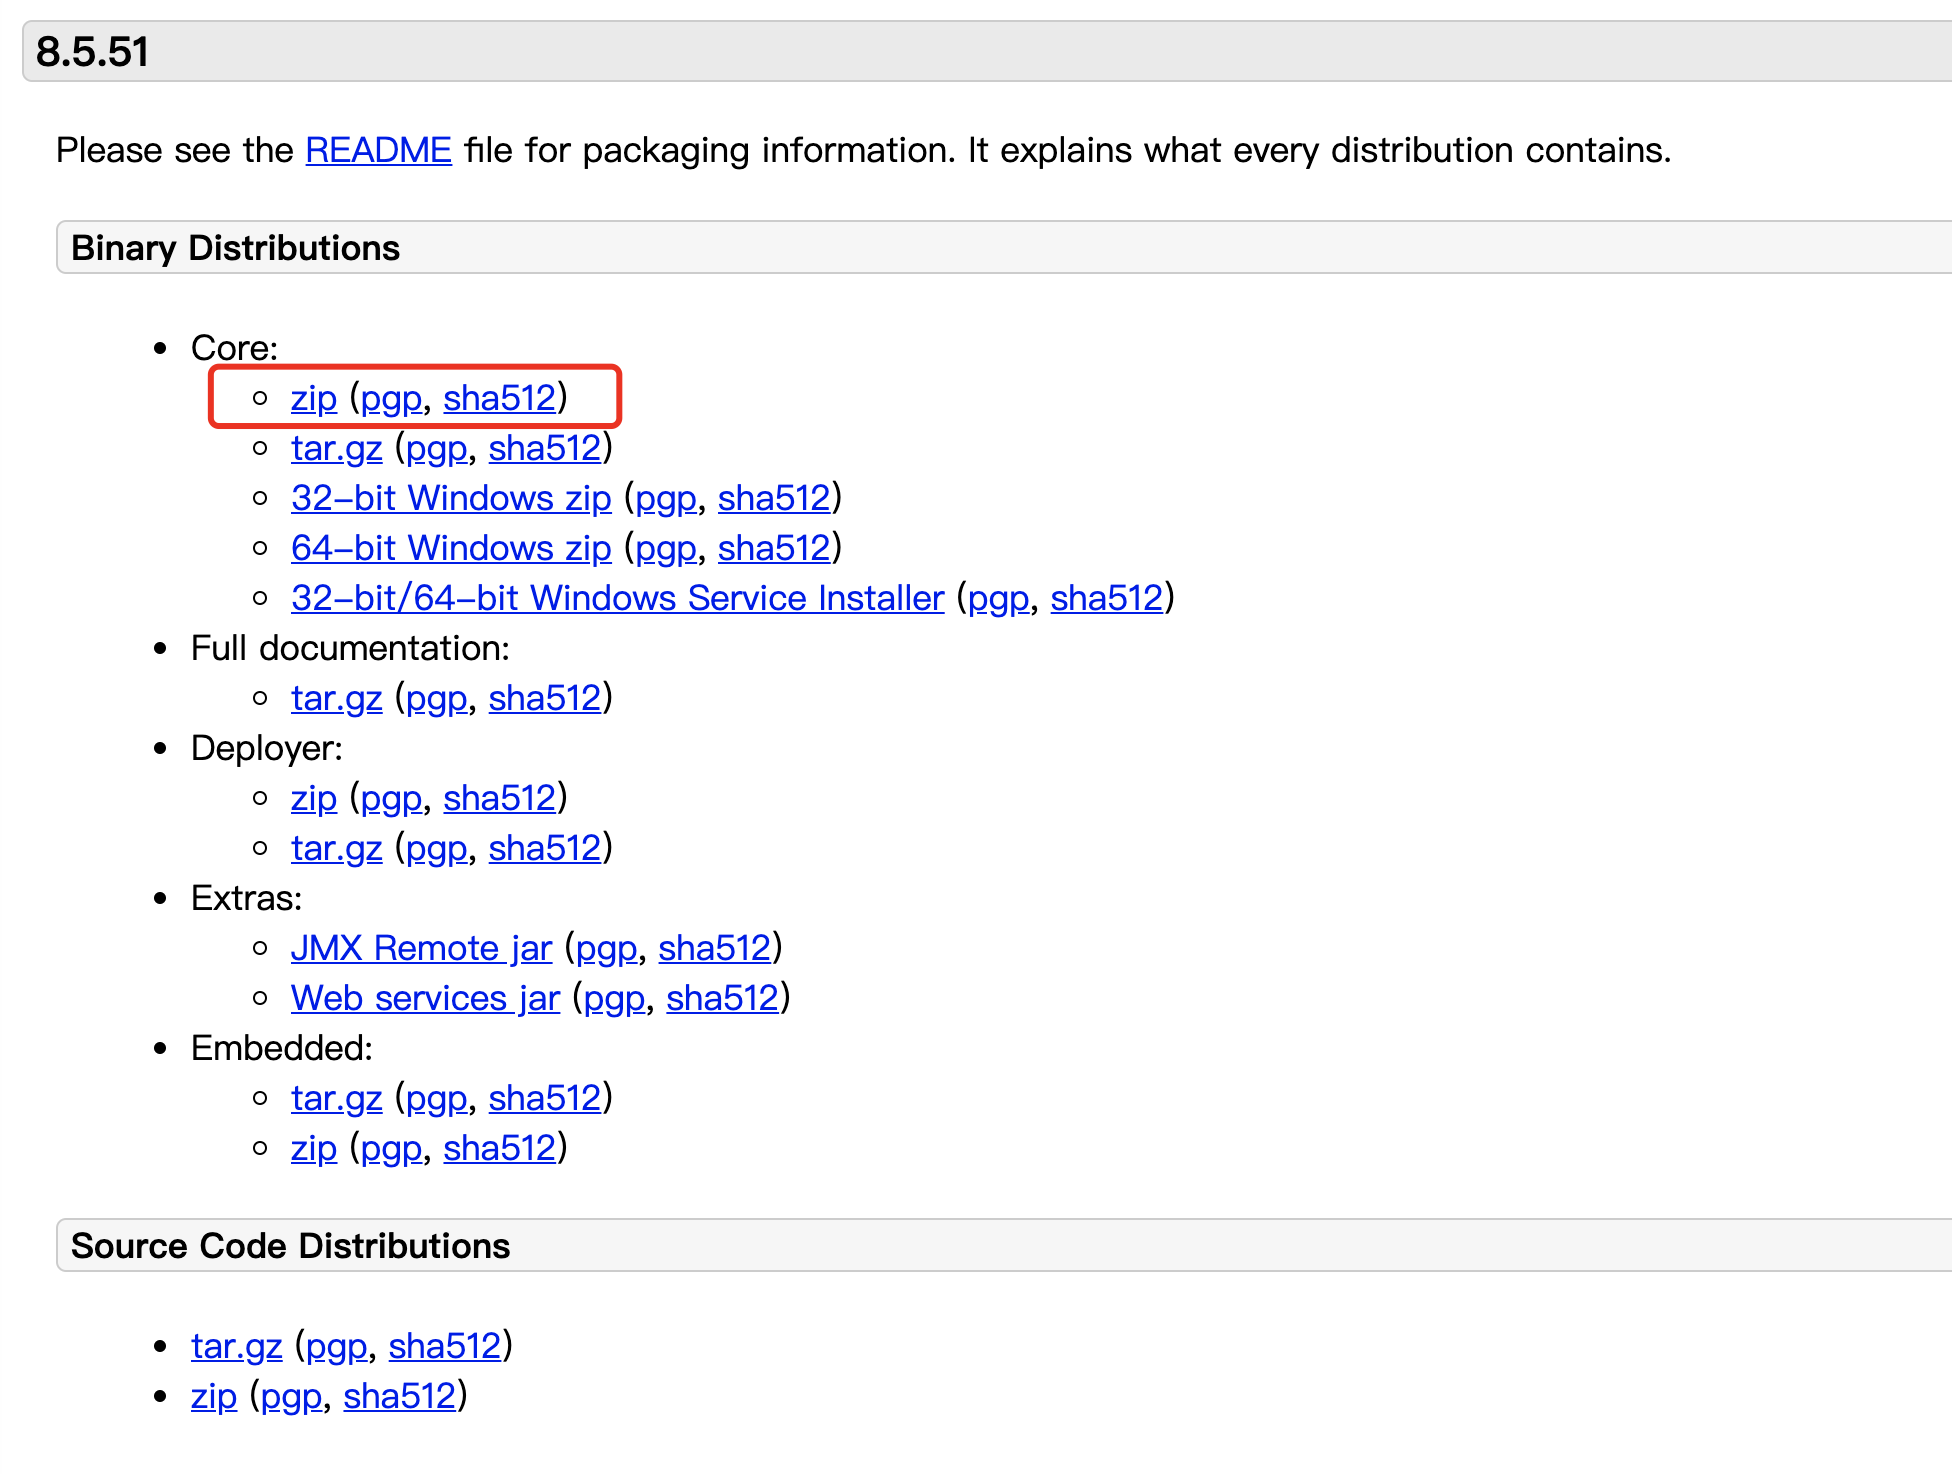Click the JMX Remote jar link

tap(421, 948)
